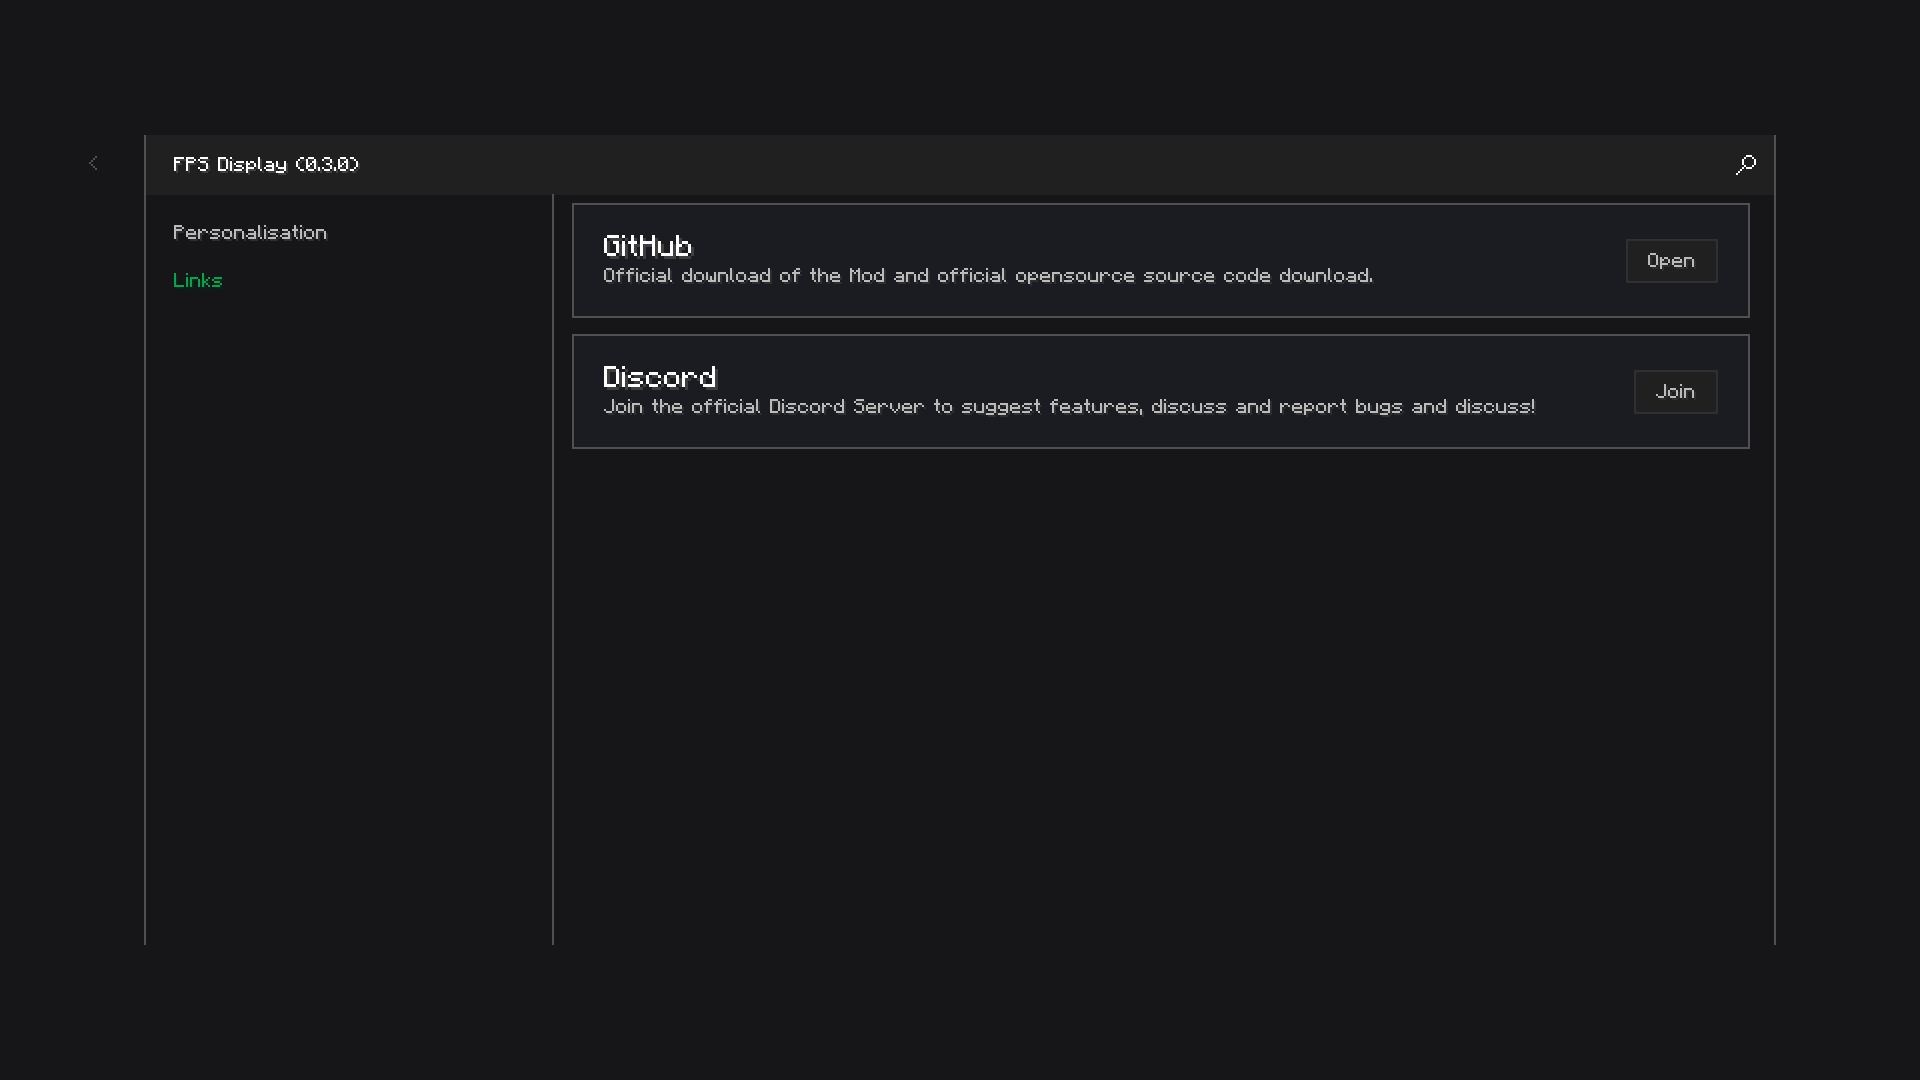Screen dimensions: 1920x1080
Task: Open the GitHub link button
Action: (x=1671, y=261)
